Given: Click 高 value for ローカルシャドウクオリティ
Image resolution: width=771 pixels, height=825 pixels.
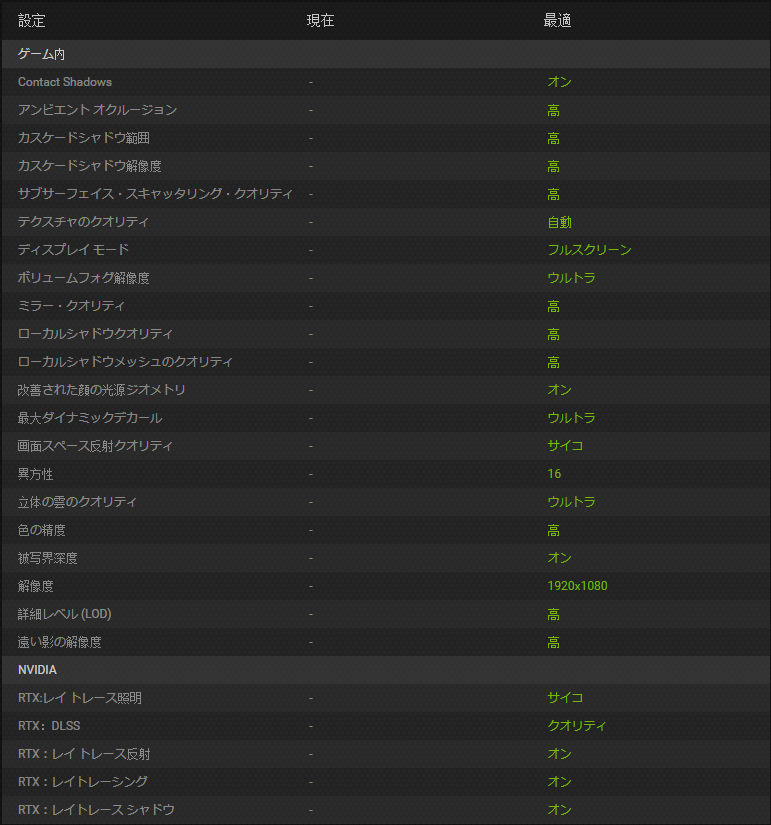Looking at the screenshot, I should pyautogui.click(x=553, y=334).
